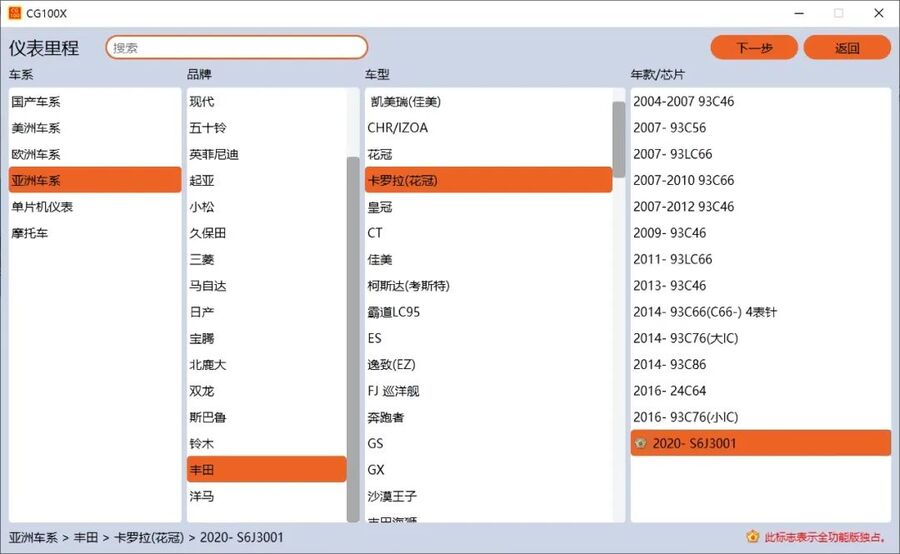The image size is (900, 554).
Task: Select model CT
Action: tap(488, 233)
